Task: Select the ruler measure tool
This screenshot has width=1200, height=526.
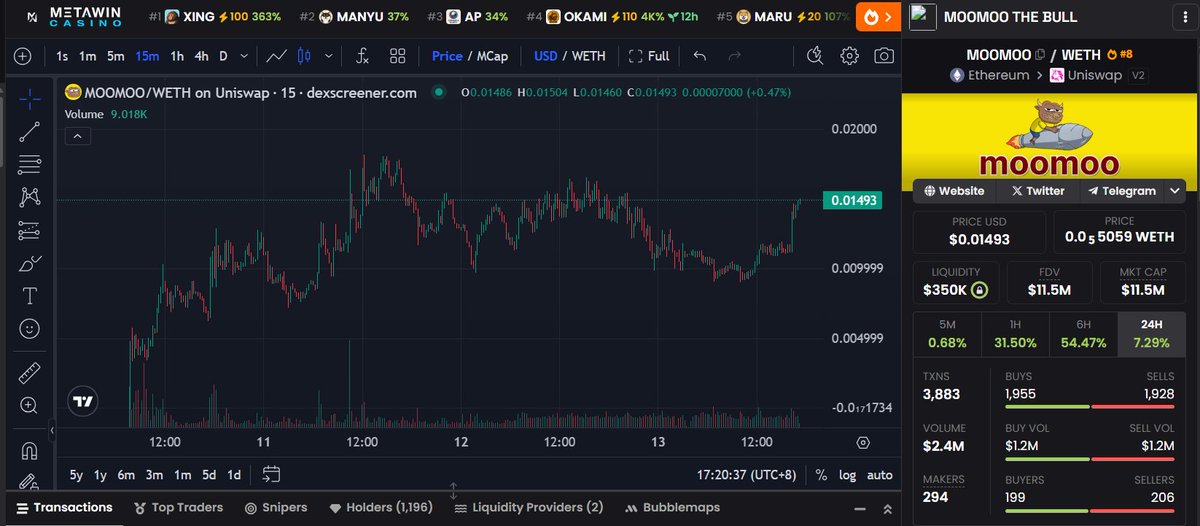Action: (x=29, y=373)
